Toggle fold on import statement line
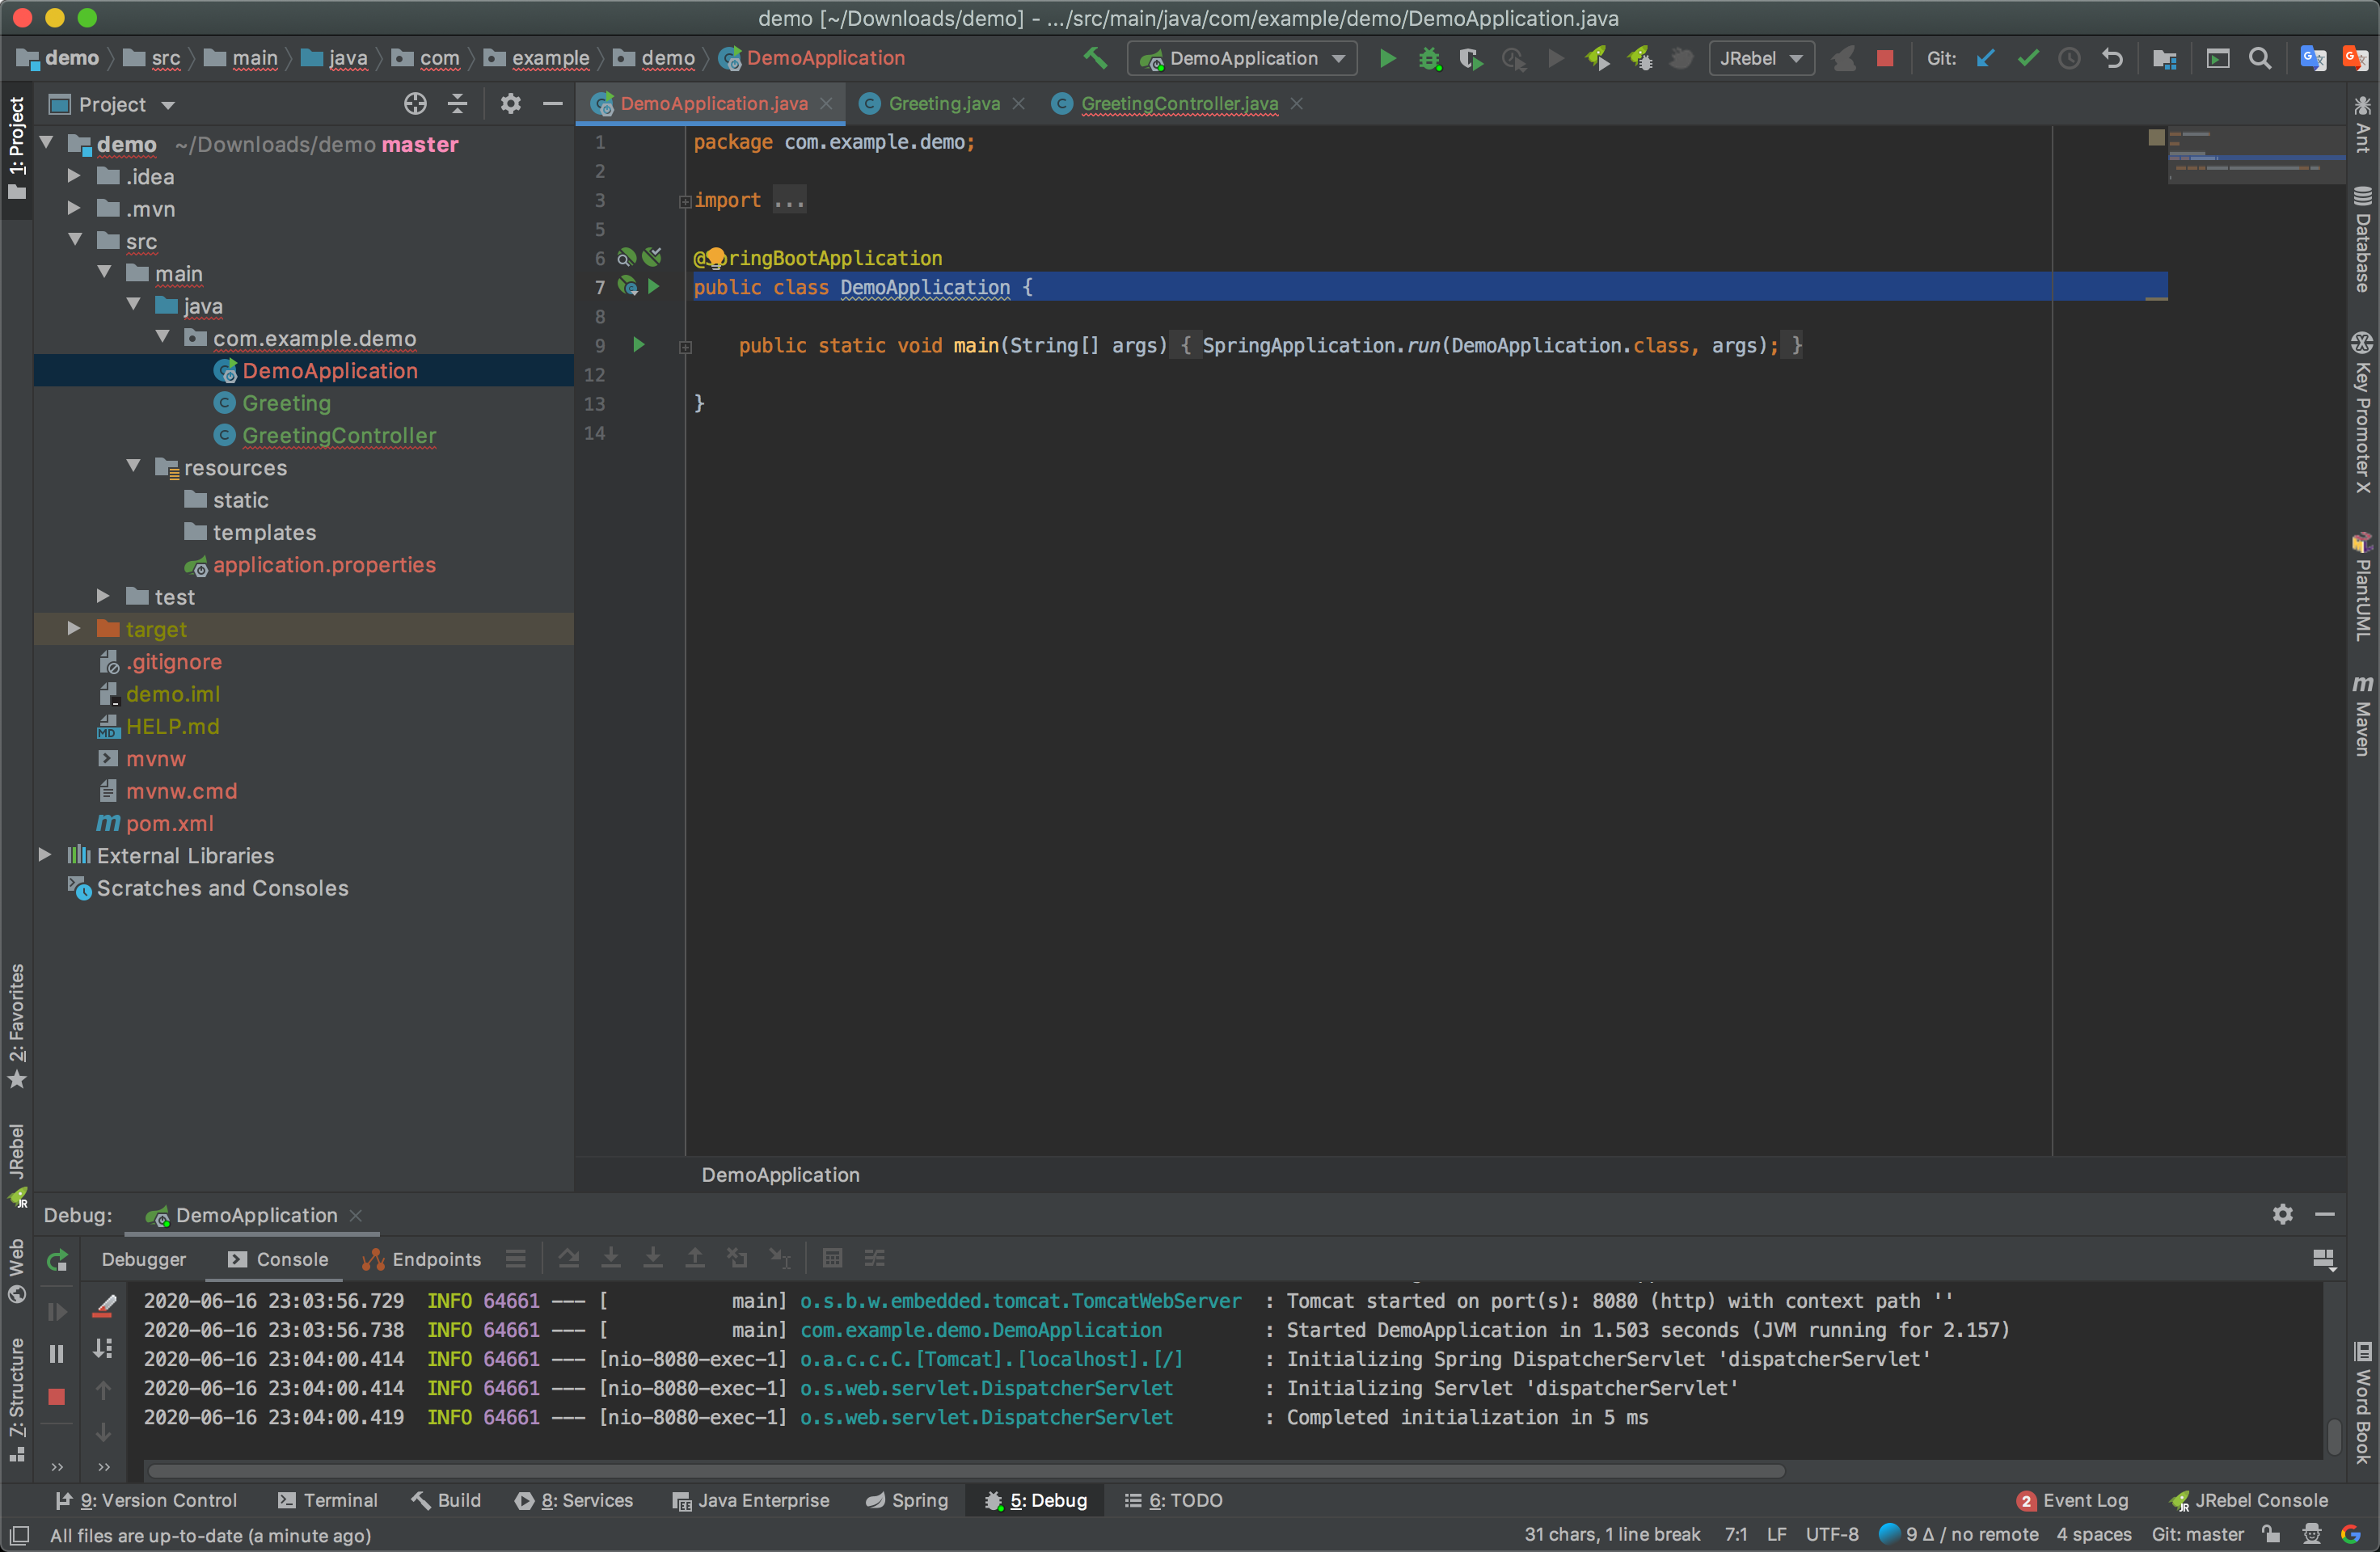The image size is (2380, 1552). (685, 201)
